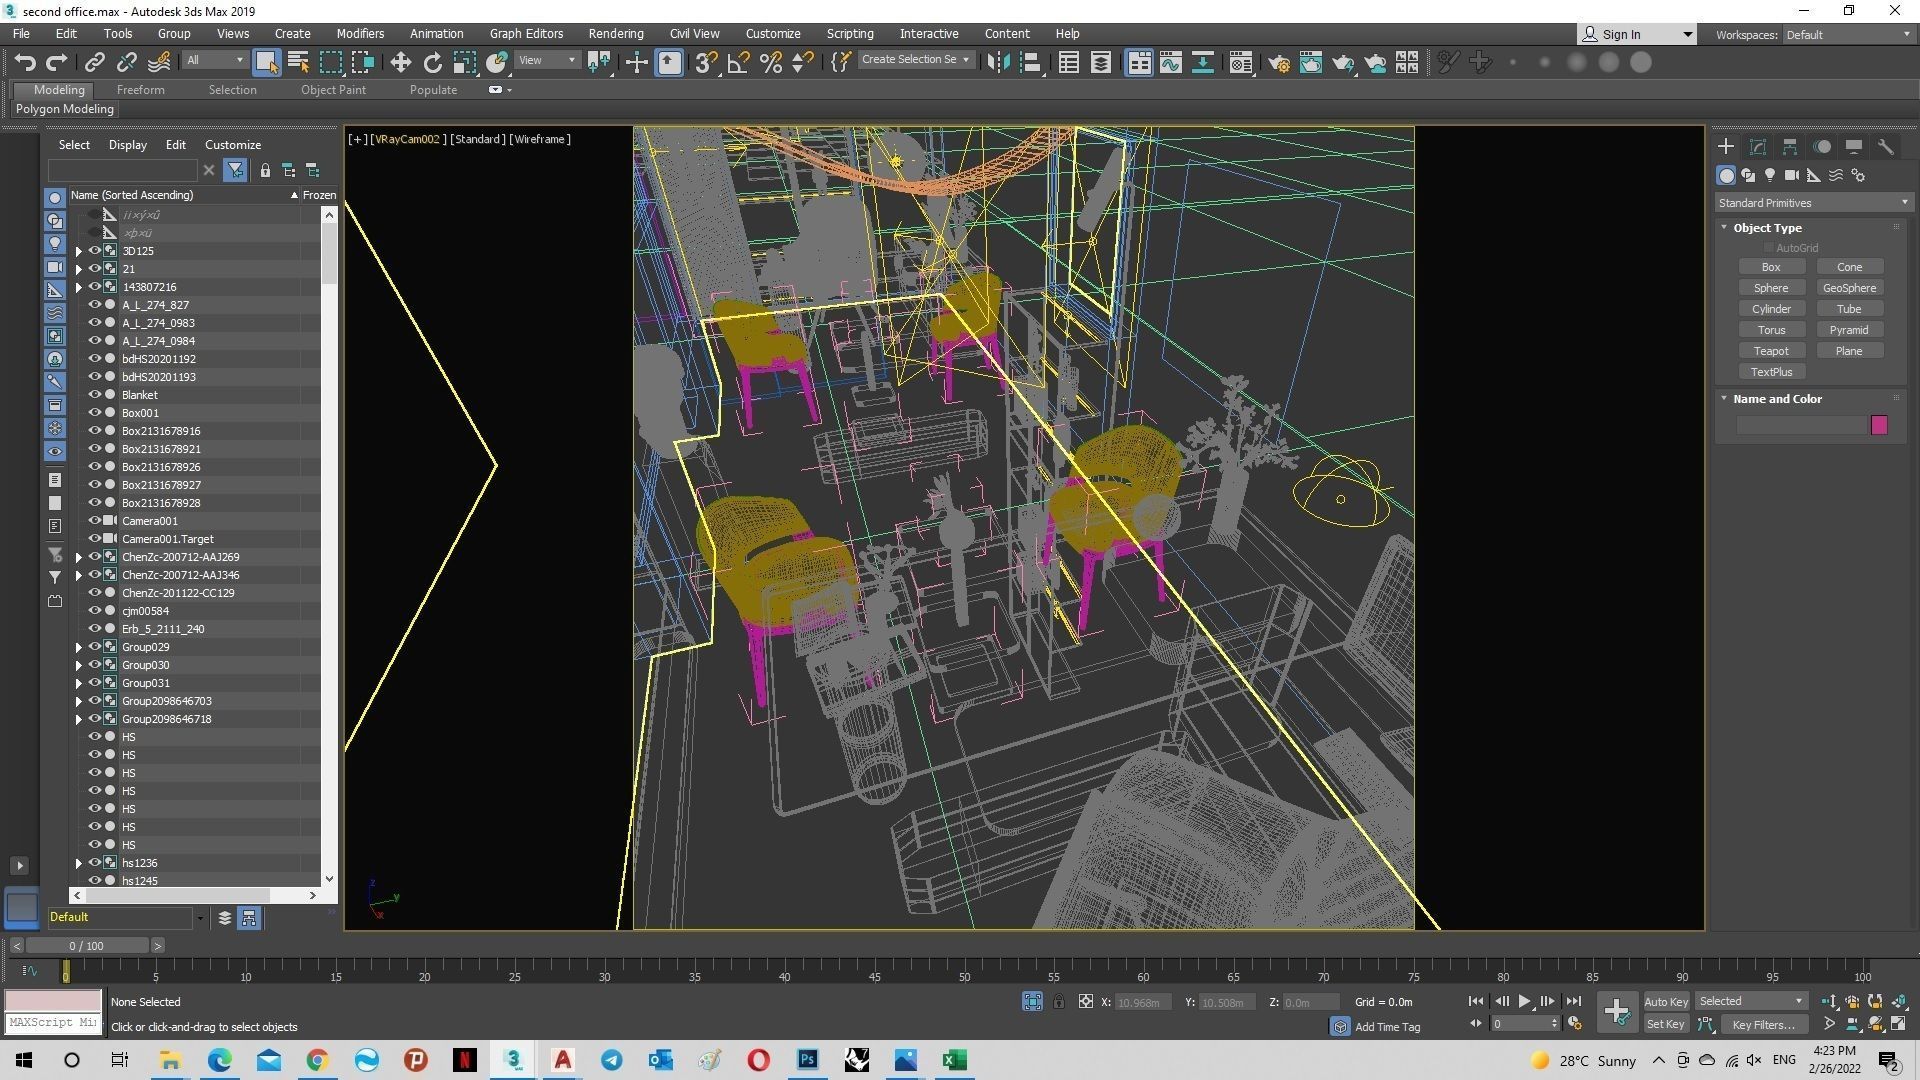The height and width of the screenshot is (1080, 1920).
Task: Open the Modify panel tab icon
Action: click(1757, 147)
